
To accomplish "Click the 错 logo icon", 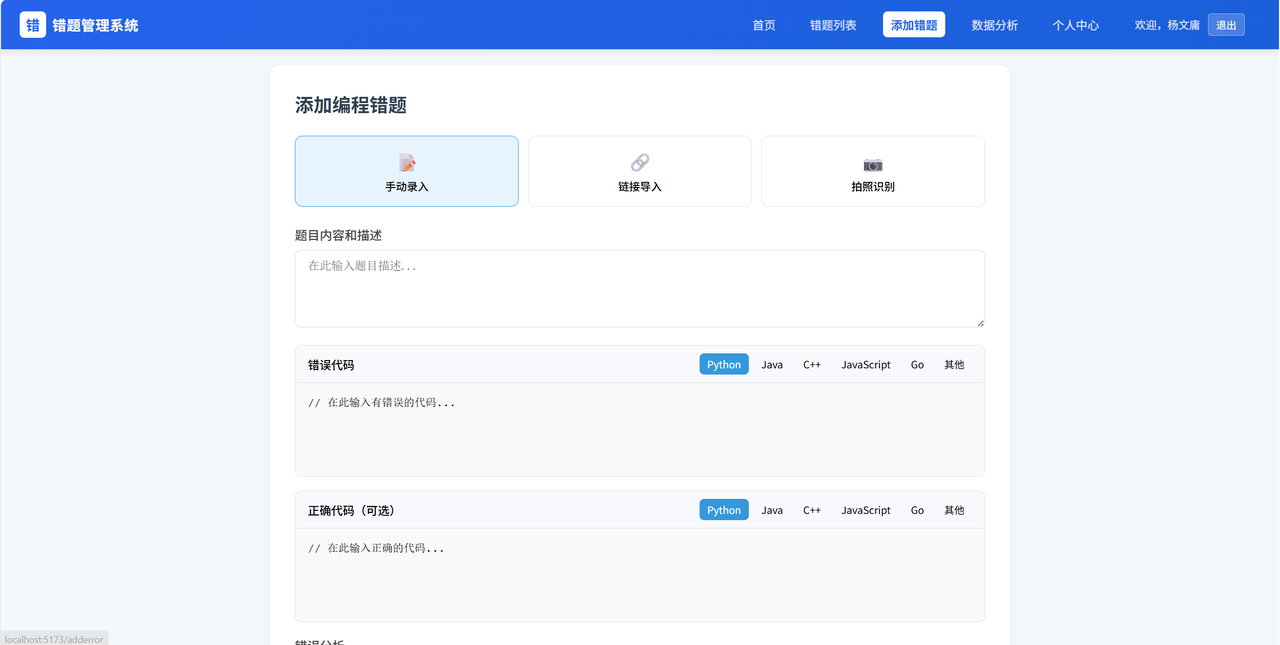I will 33,25.
